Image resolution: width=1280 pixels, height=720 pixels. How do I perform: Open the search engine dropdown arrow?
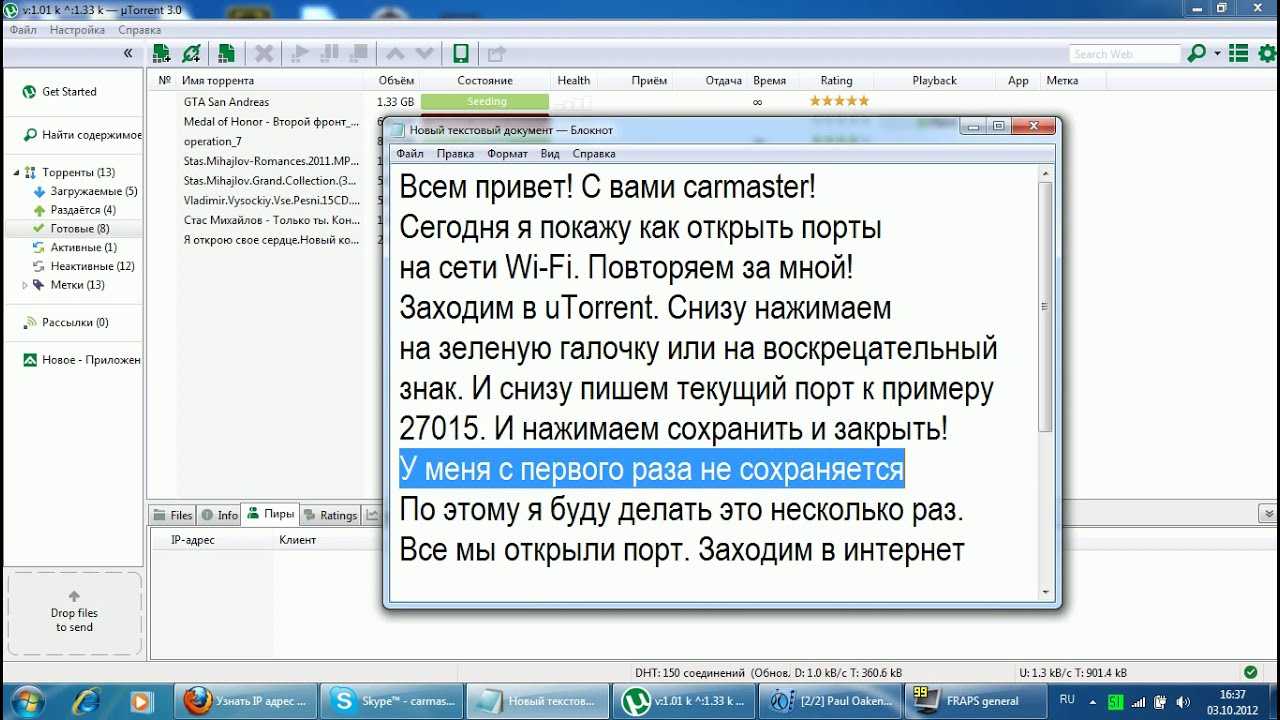coord(1217,54)
